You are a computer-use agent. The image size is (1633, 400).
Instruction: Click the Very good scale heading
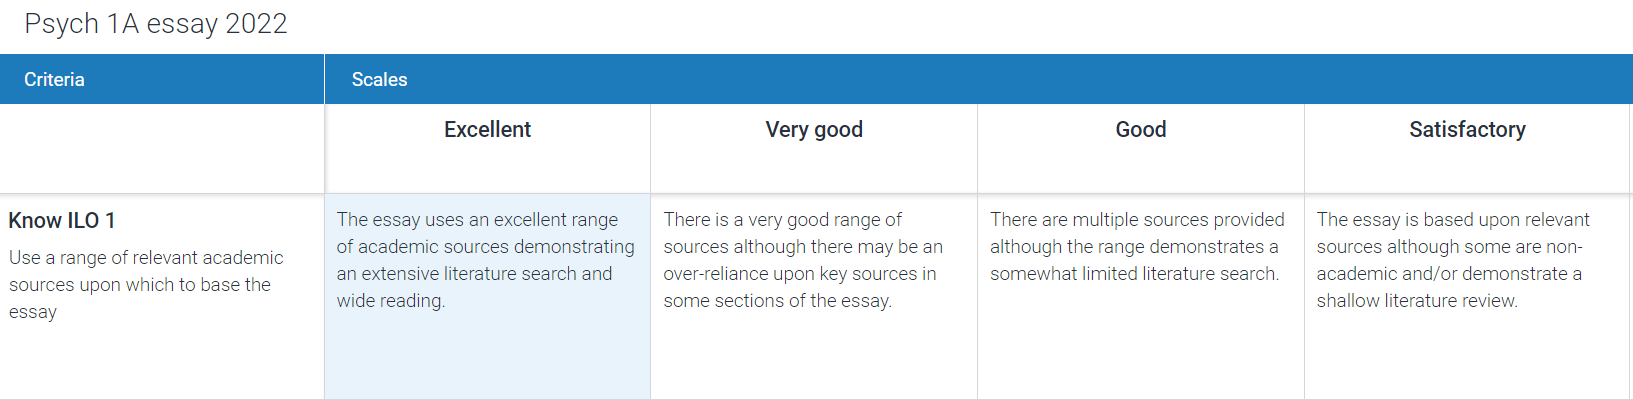[x=814, y=130]
